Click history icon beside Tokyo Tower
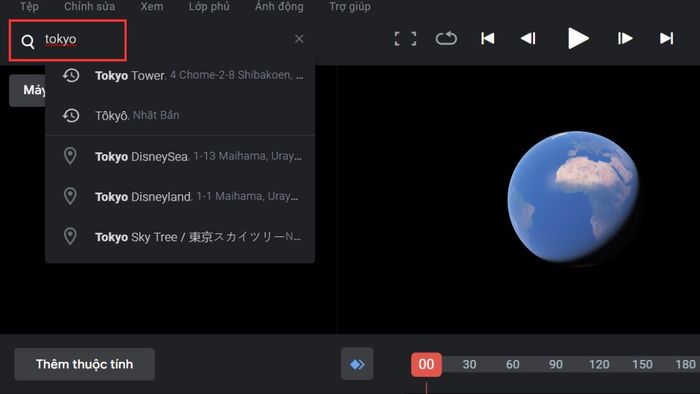The image size is (700, 394). (71, 75)
